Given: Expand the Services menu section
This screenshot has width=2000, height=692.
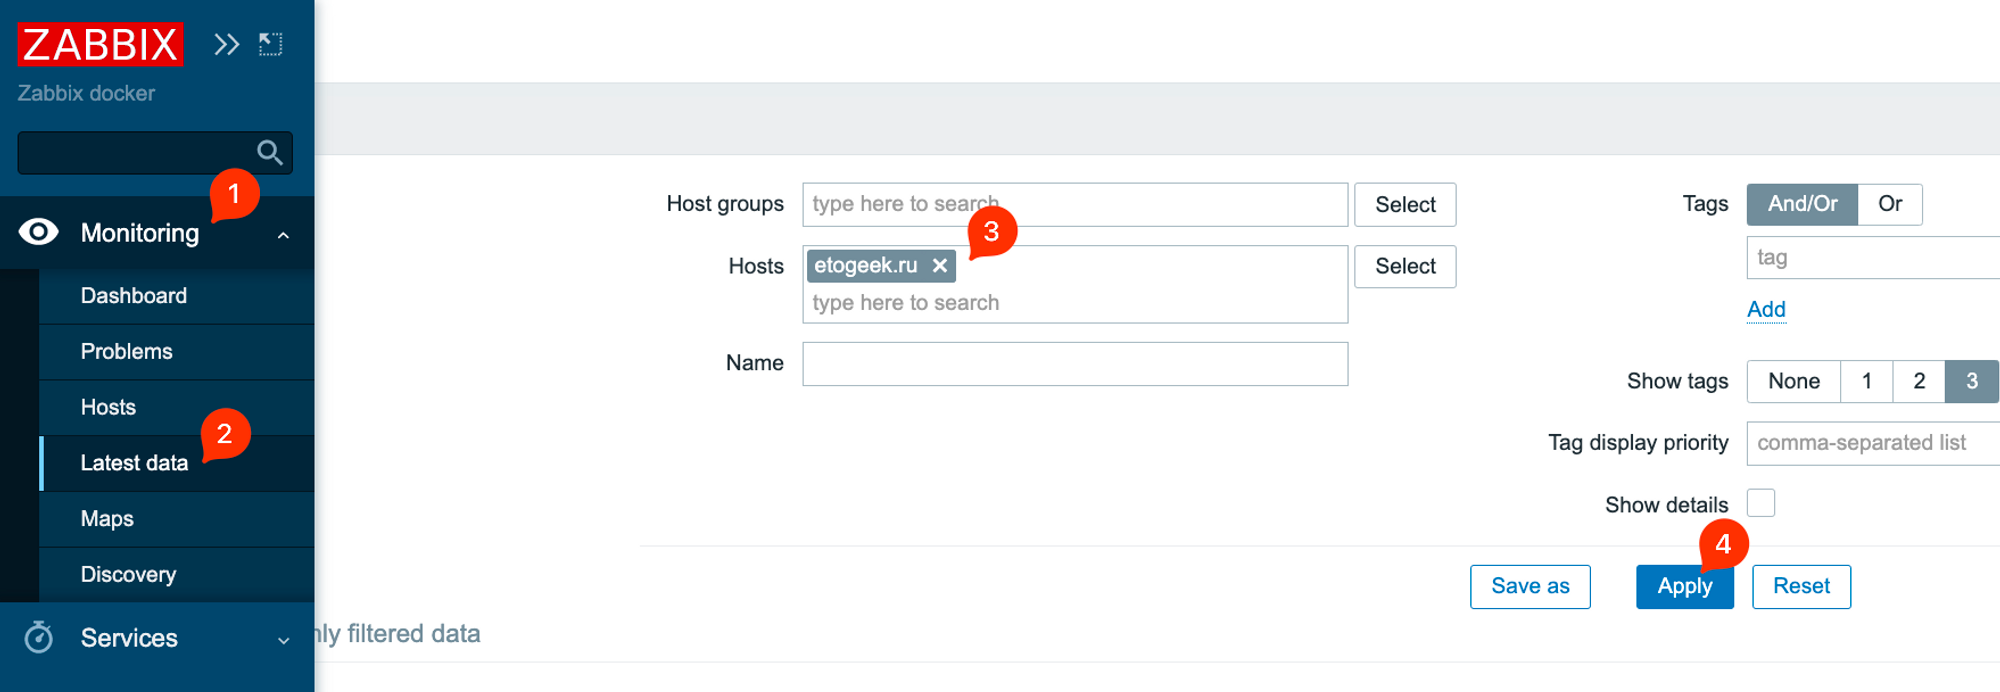Looking at the screenshot, I should 283,640.
